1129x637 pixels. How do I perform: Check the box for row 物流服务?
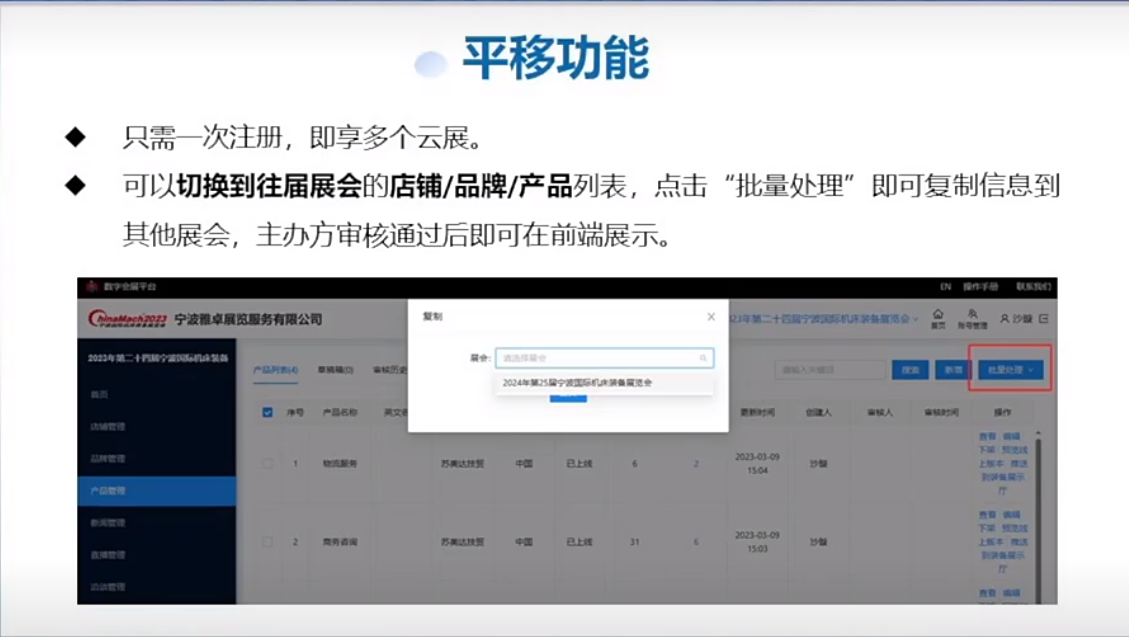[x=267, y=464]
